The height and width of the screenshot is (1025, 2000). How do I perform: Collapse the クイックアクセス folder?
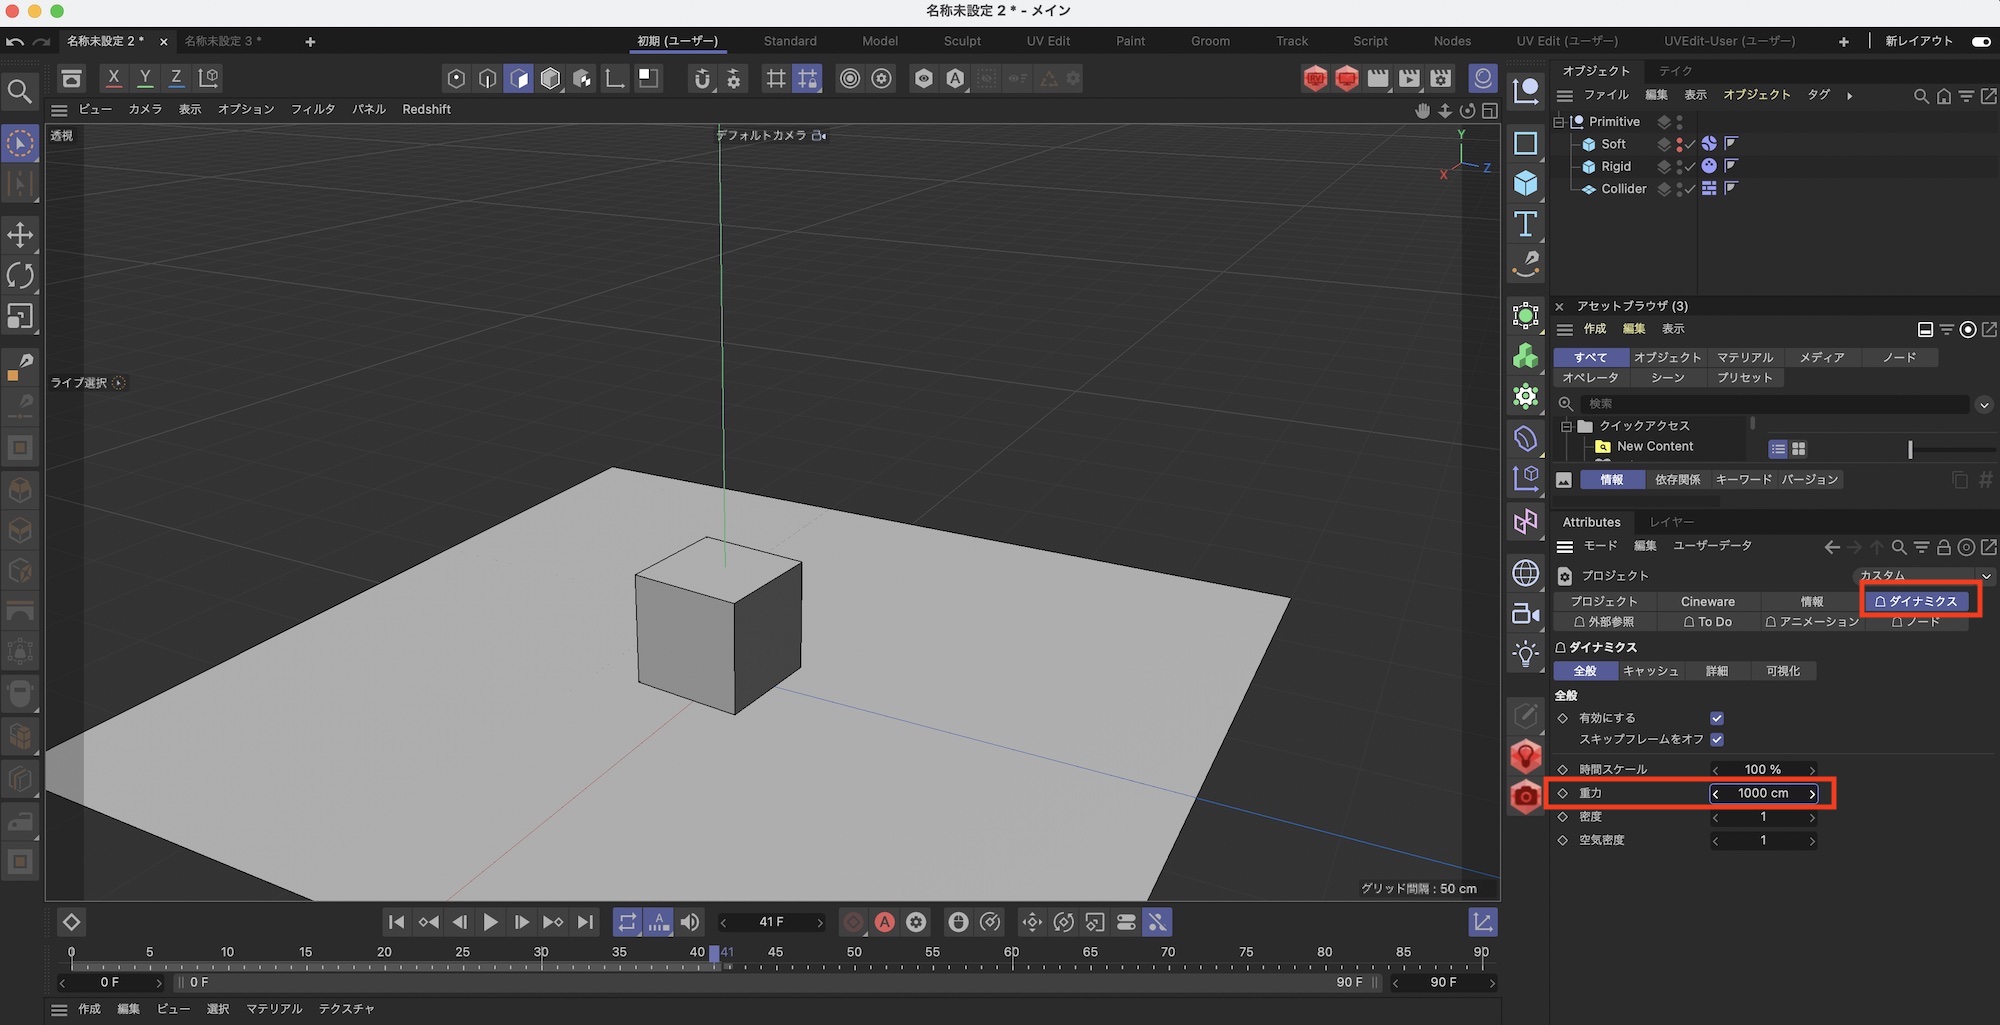coord(1567,426)
